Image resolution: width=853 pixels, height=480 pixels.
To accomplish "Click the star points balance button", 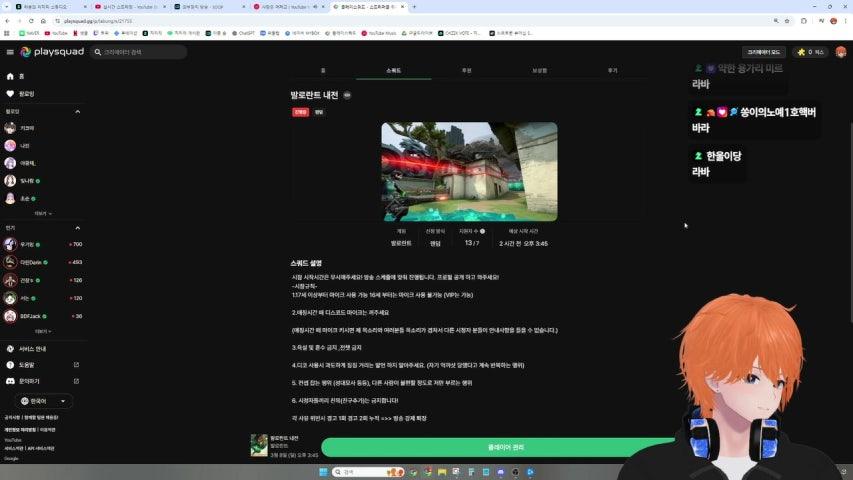I will [811, 52].
